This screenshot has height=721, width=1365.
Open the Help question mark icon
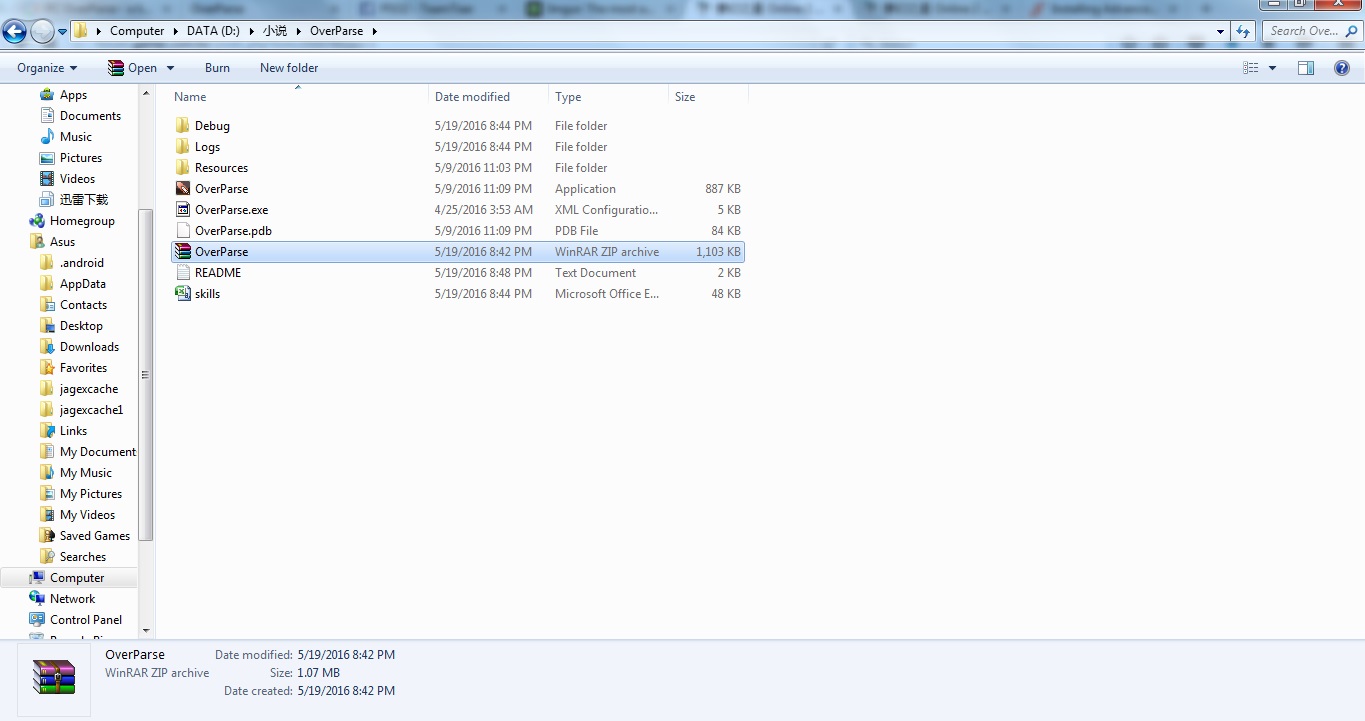coord(1342,68)
